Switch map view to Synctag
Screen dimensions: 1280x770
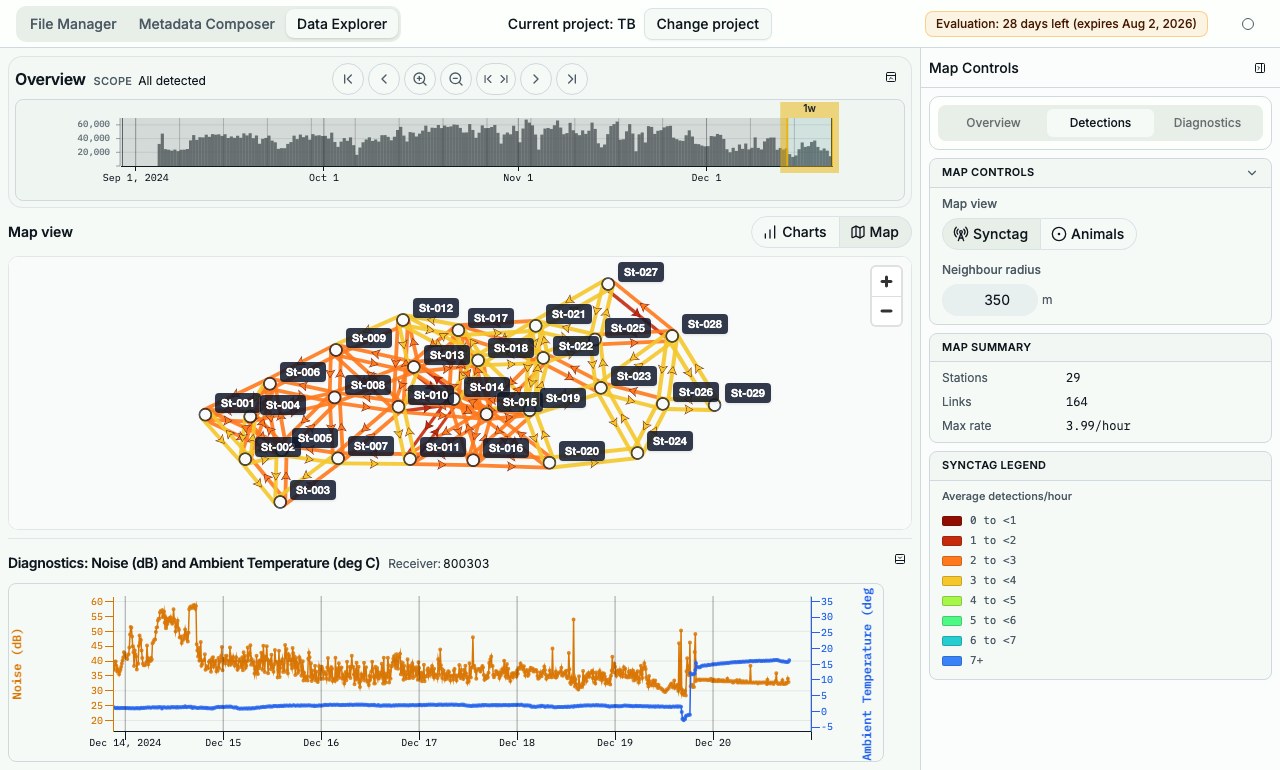[991, 234]
